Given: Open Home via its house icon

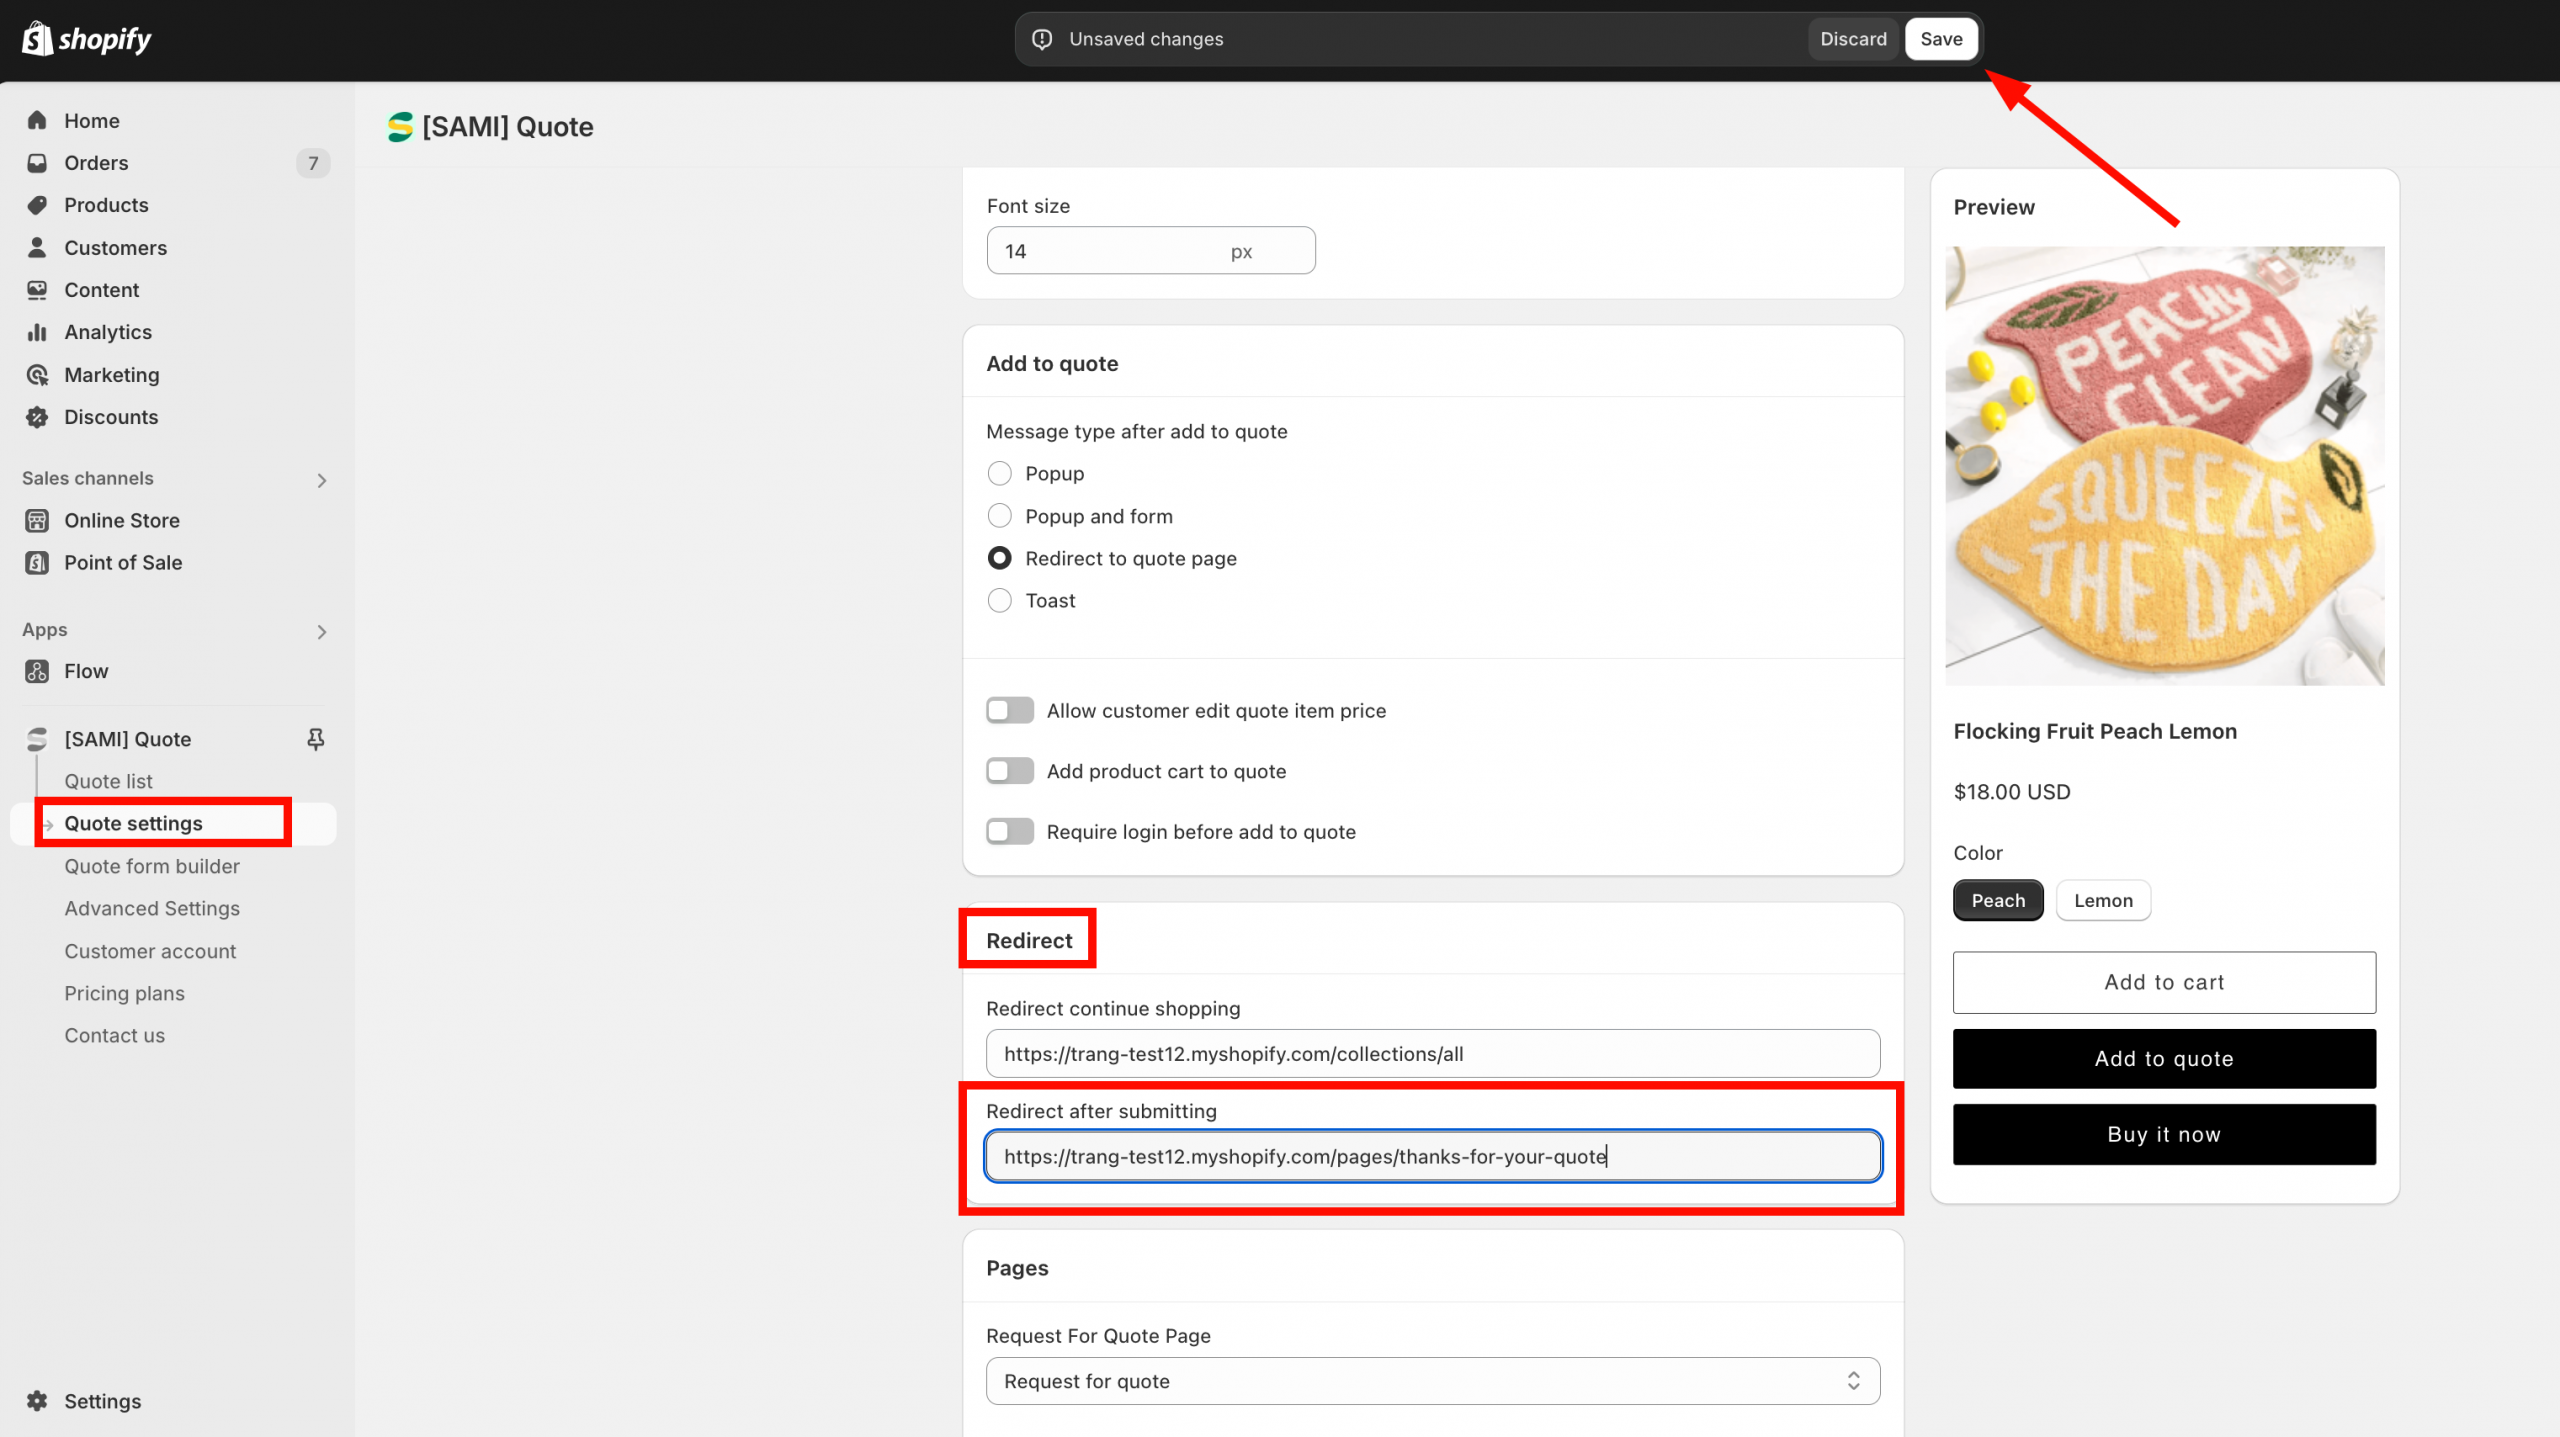Looking at the screenshot, I should 37,120.
